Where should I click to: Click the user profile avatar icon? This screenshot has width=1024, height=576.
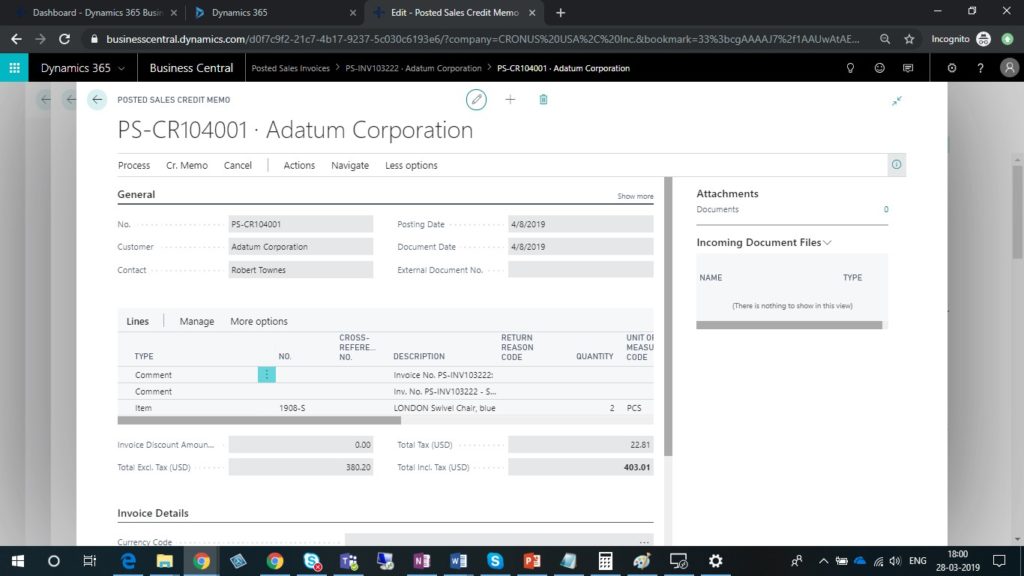click(x=1009, y=68)
